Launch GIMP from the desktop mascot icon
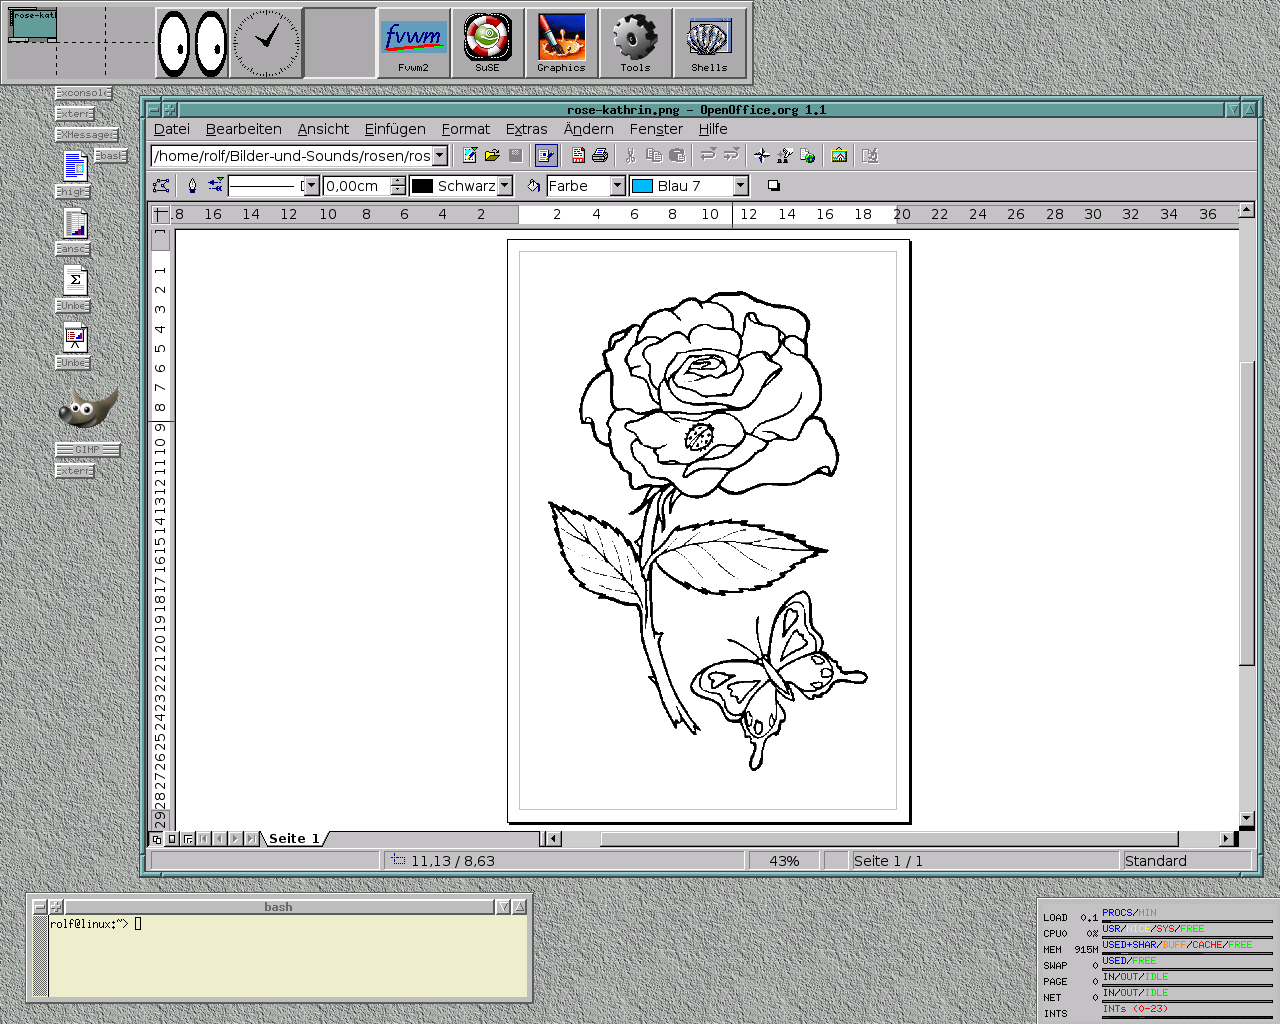The image size is (1280, 1024). 88,410
